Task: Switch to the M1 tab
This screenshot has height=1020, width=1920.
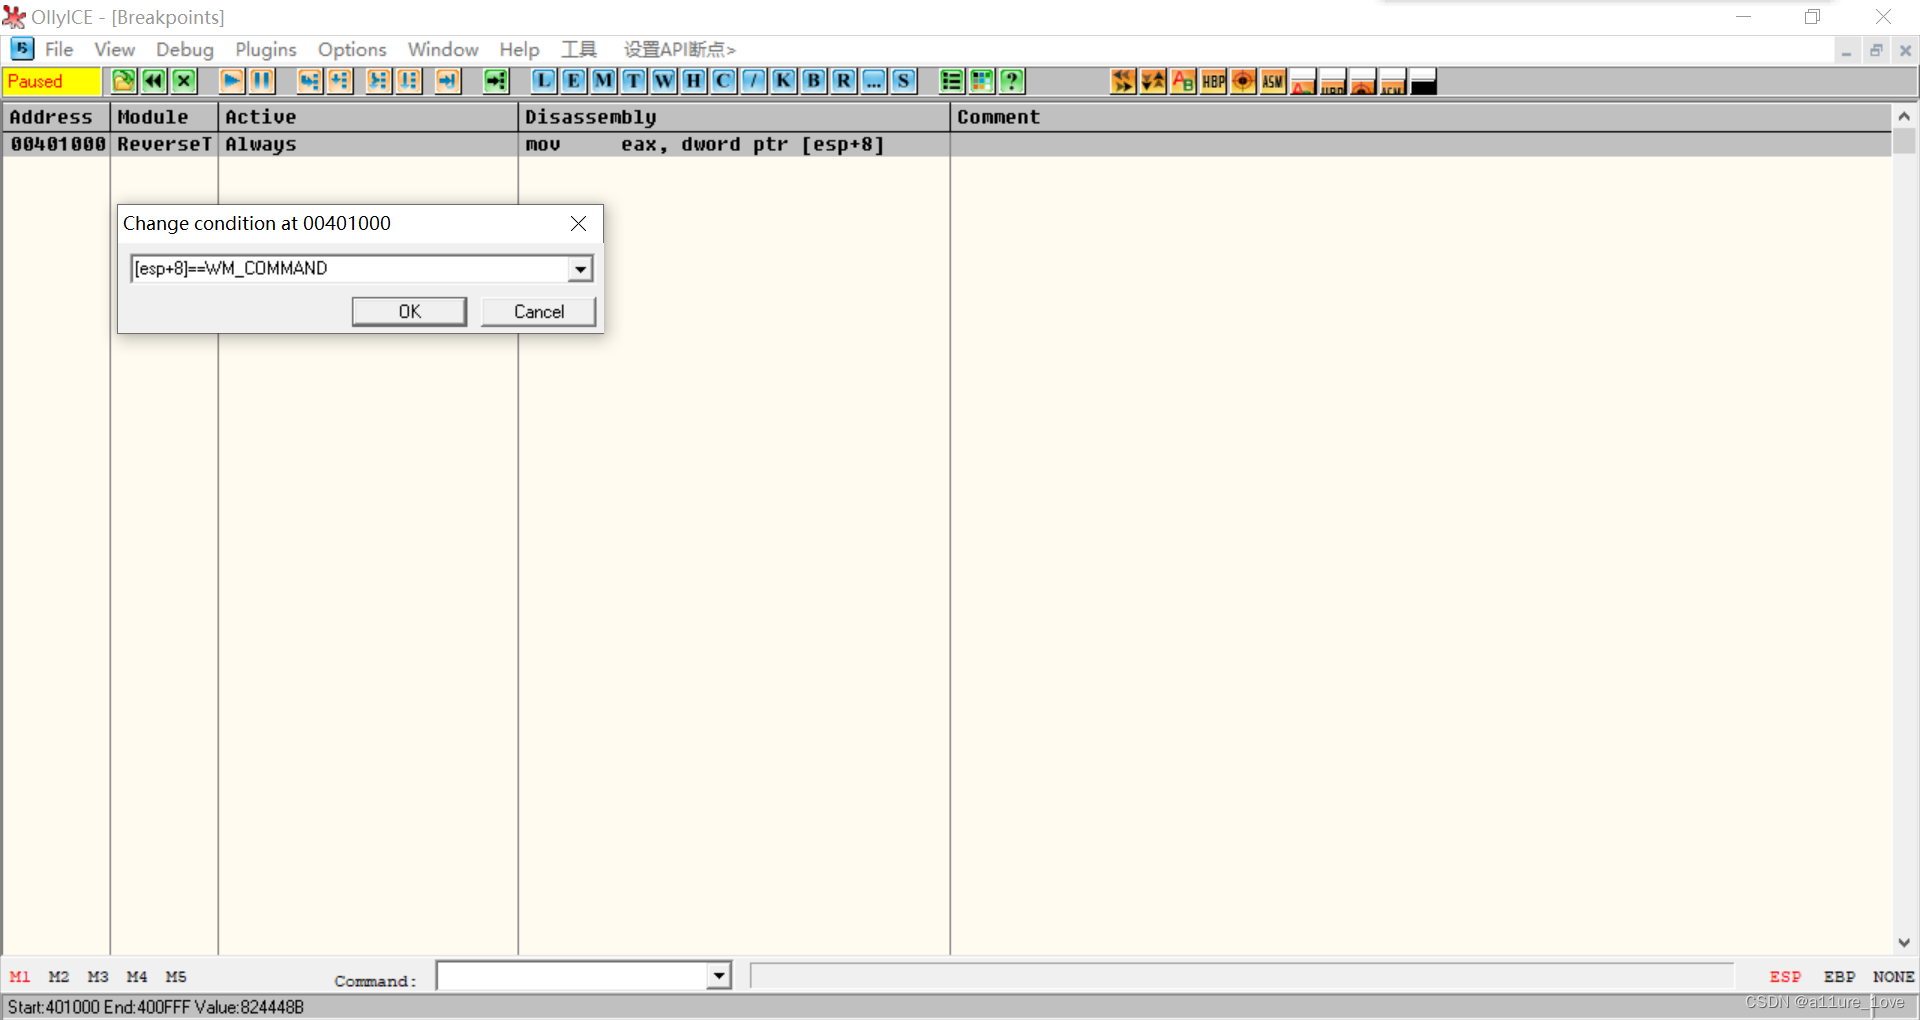Action: [x=19, y=977]
